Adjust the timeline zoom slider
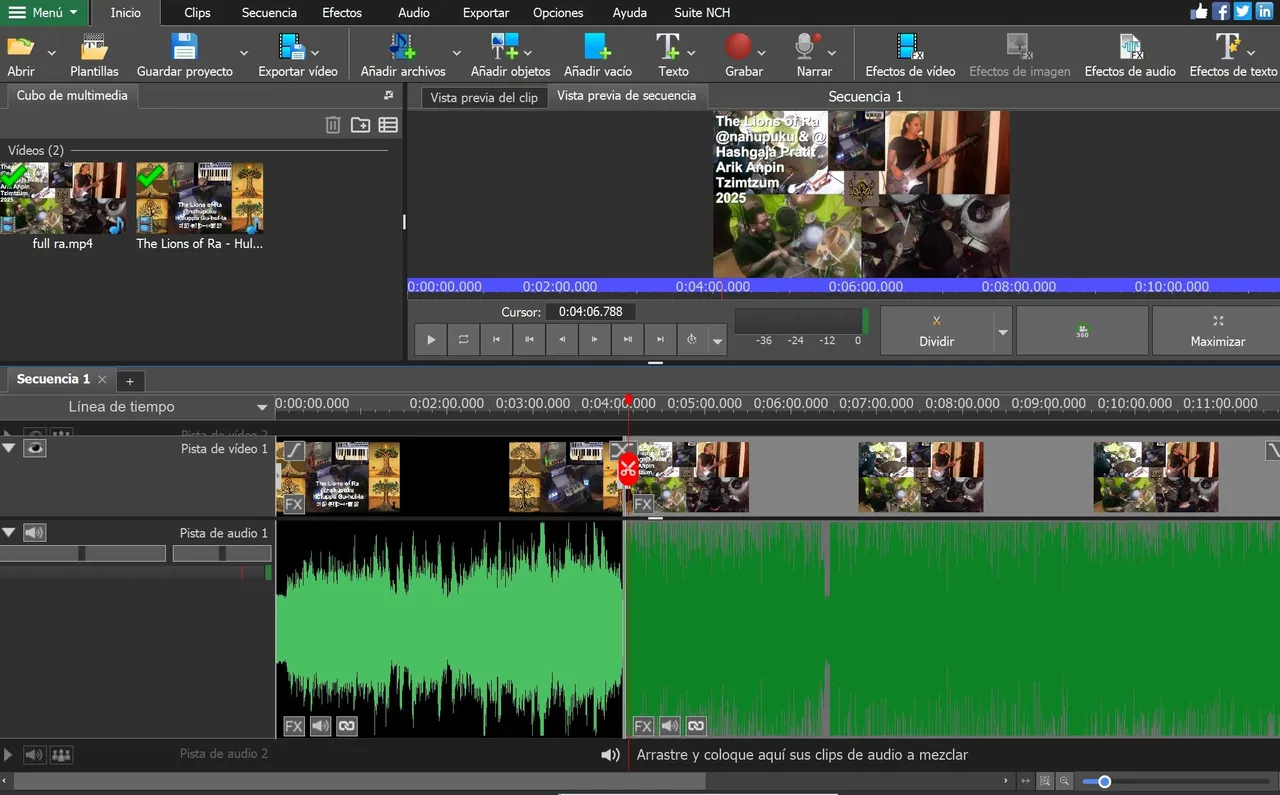The image size is (1280, 795). pos(1104,781)
